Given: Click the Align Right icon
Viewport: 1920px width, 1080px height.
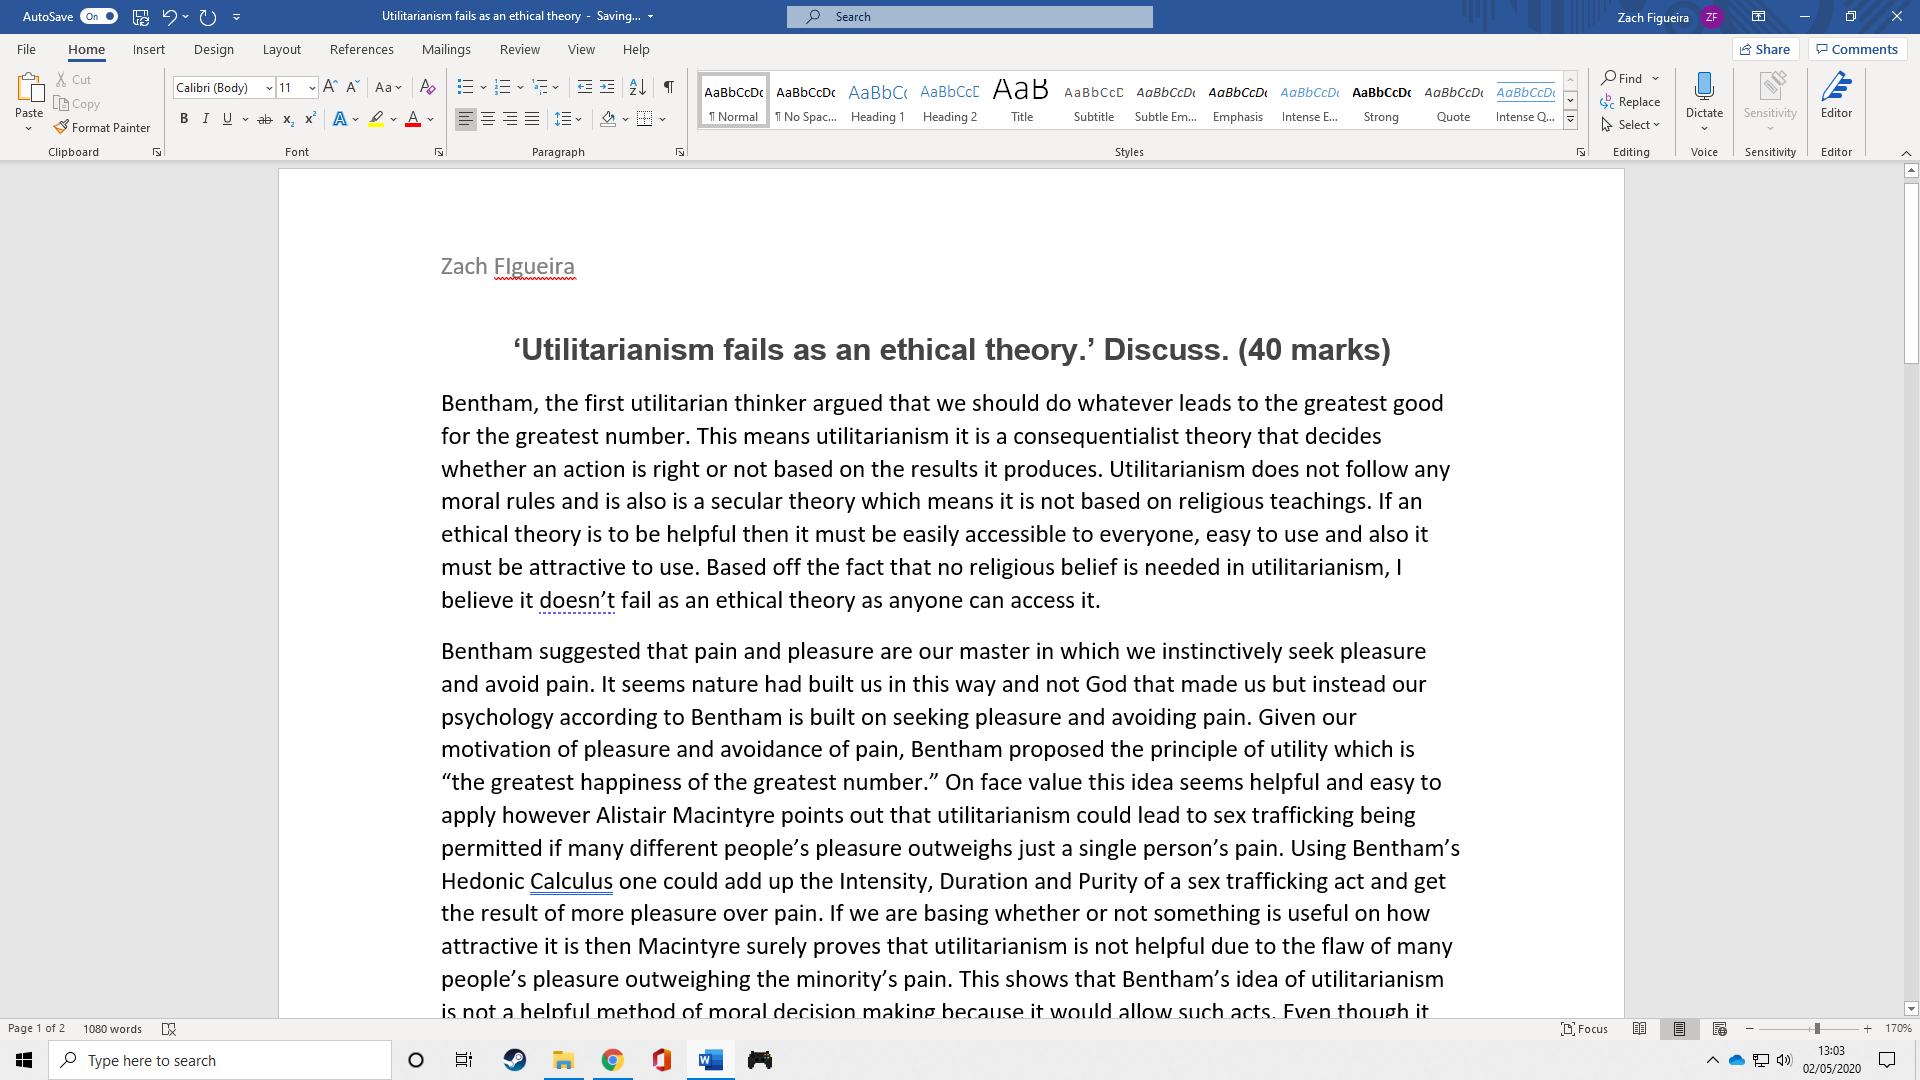Looking at the screenshot, I should 510,119.
